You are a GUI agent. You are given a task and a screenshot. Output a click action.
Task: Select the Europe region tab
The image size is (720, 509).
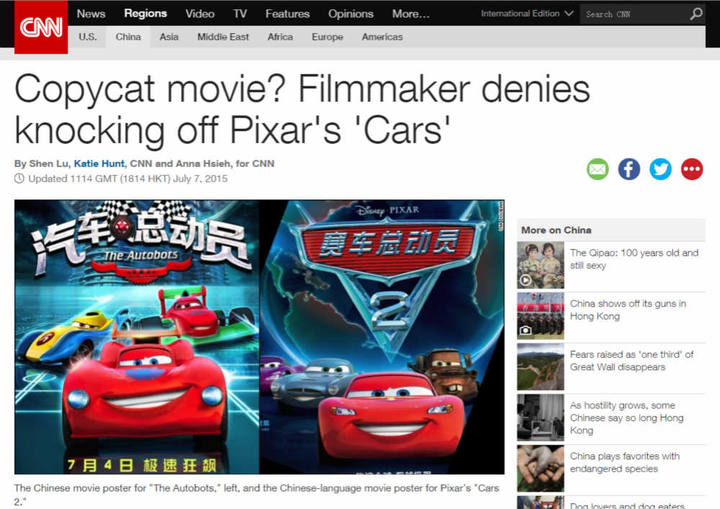click(327, 37)
